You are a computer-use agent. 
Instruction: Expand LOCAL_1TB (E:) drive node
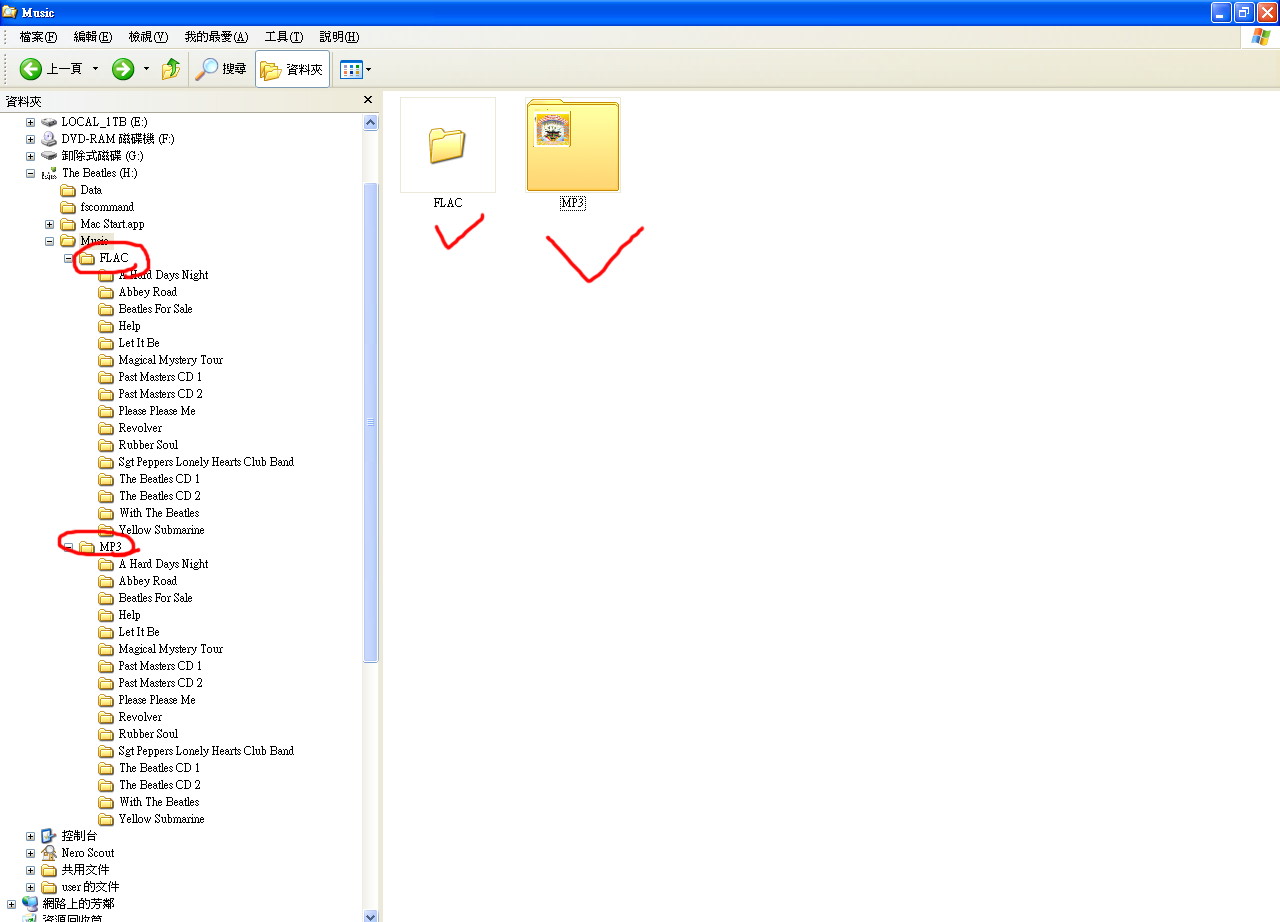point(30,122)
